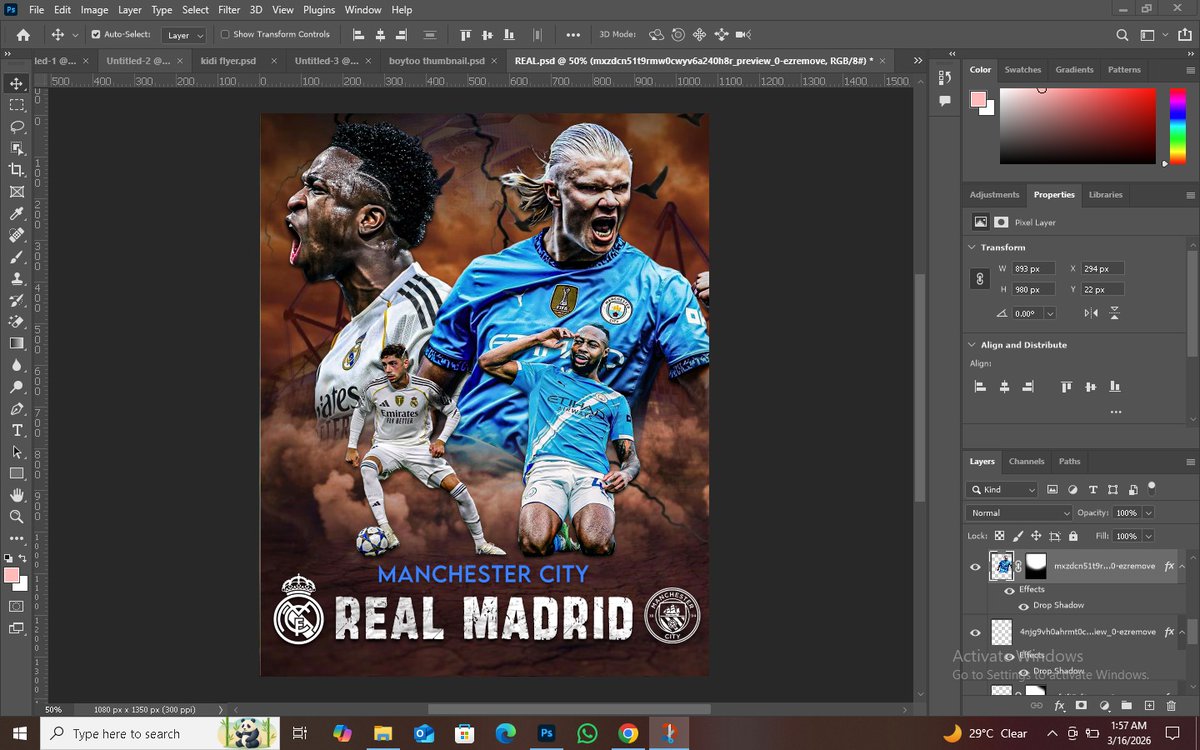Click the Home icon in options bar

(x=23, y=34)
